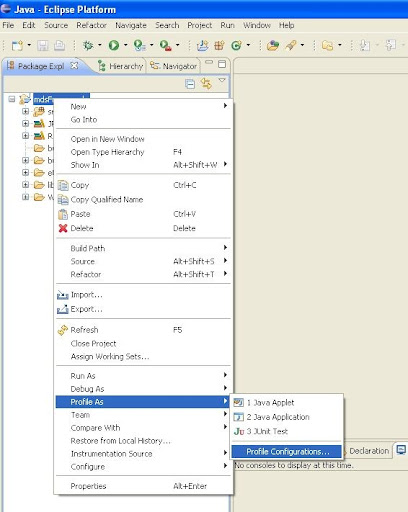Open Package Explorer view menu triangle
The width and height of the screenshot is (408, 512).
222,80
